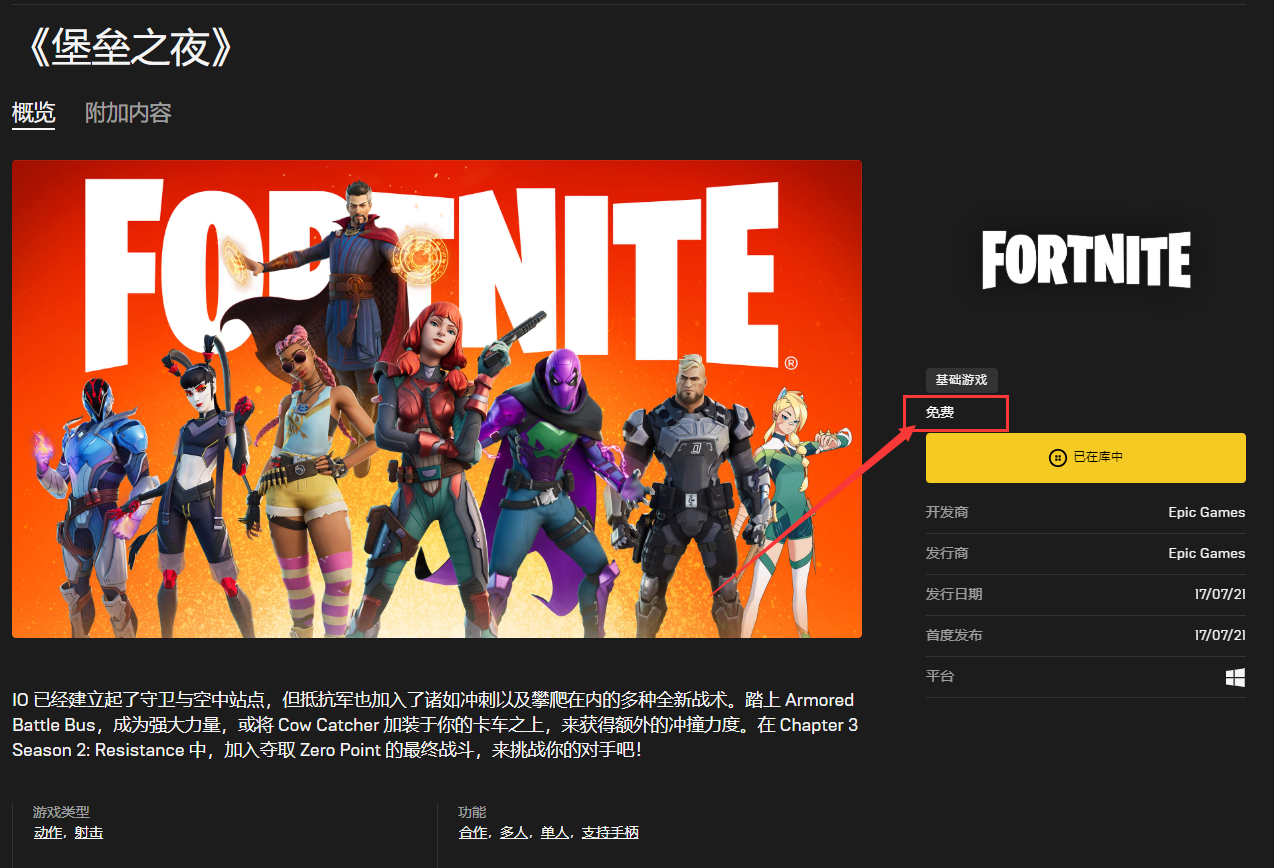Click the 发行日期 17/07/21 value
Image resolution: width=1274 pixels, height=868 pixels.
coord(1220,594)
